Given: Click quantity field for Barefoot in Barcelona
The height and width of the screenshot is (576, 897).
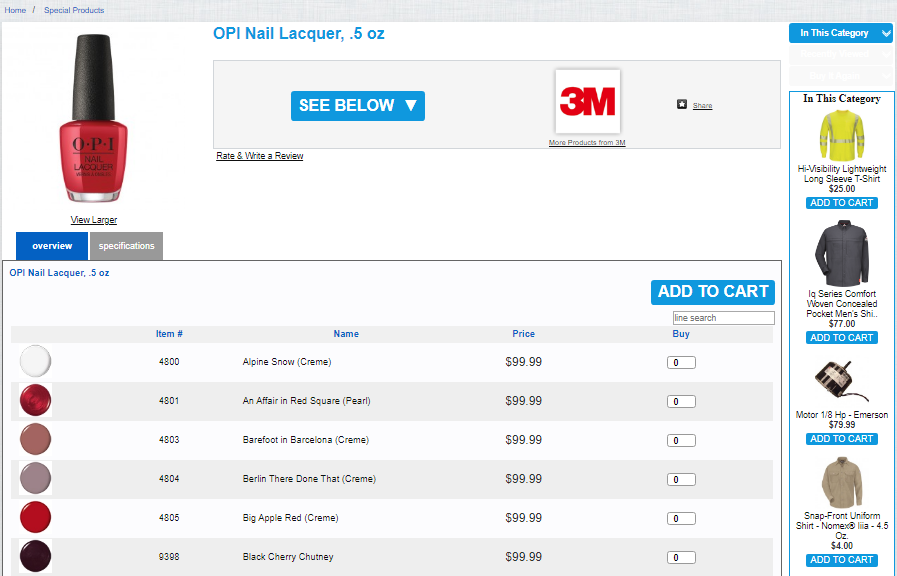Looking at the screenshot, I should (x=681, y=440).
